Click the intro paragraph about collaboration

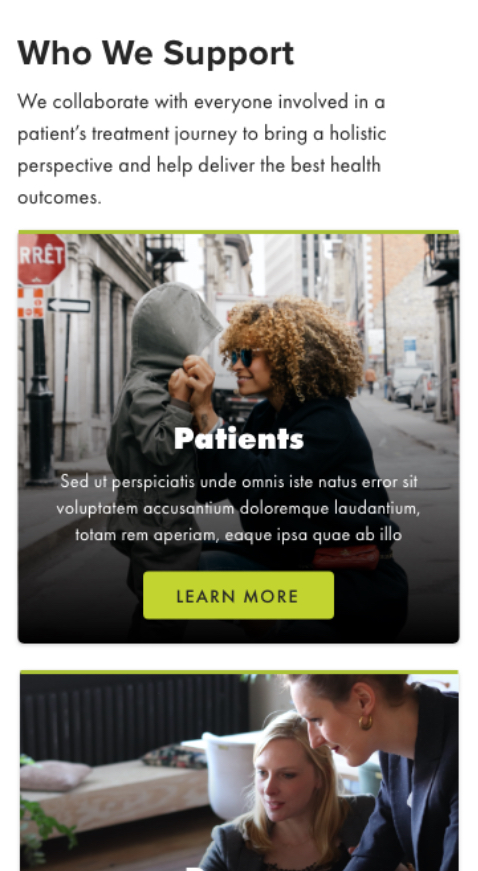click(202, 149)
